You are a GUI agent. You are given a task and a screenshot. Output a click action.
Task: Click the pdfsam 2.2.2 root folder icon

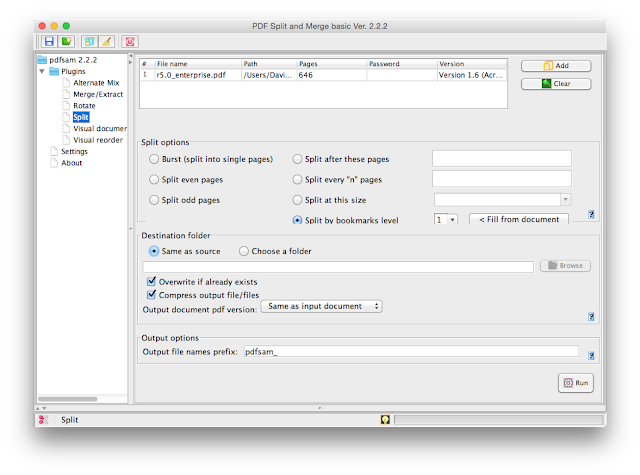[x=42, y=60]
